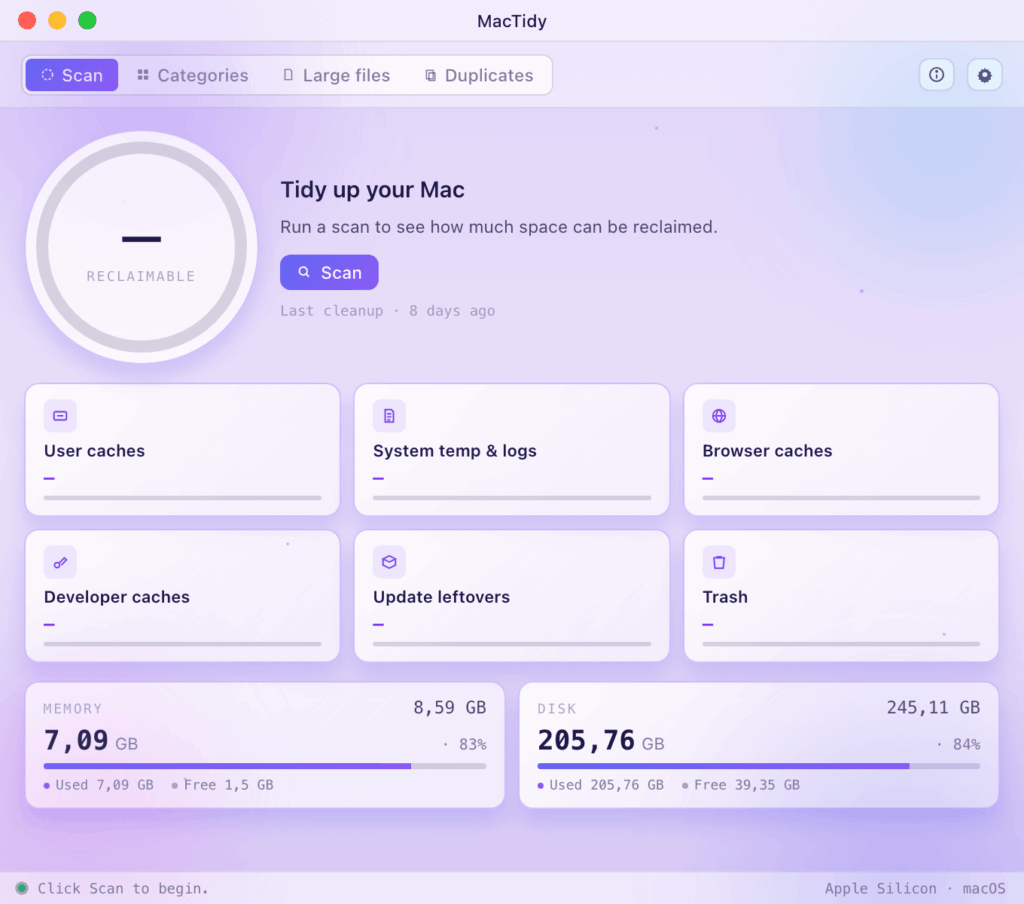This screenshot has height=904, width=1024.
Task: Open the Developer caches card title
Action: coord(116,597)
